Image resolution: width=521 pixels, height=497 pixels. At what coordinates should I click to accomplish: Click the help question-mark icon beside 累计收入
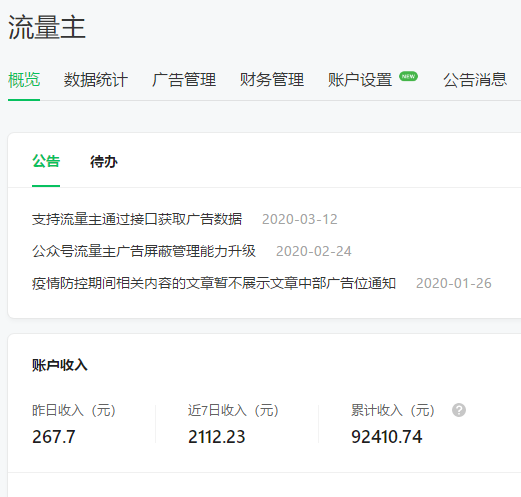pos(459,410)
